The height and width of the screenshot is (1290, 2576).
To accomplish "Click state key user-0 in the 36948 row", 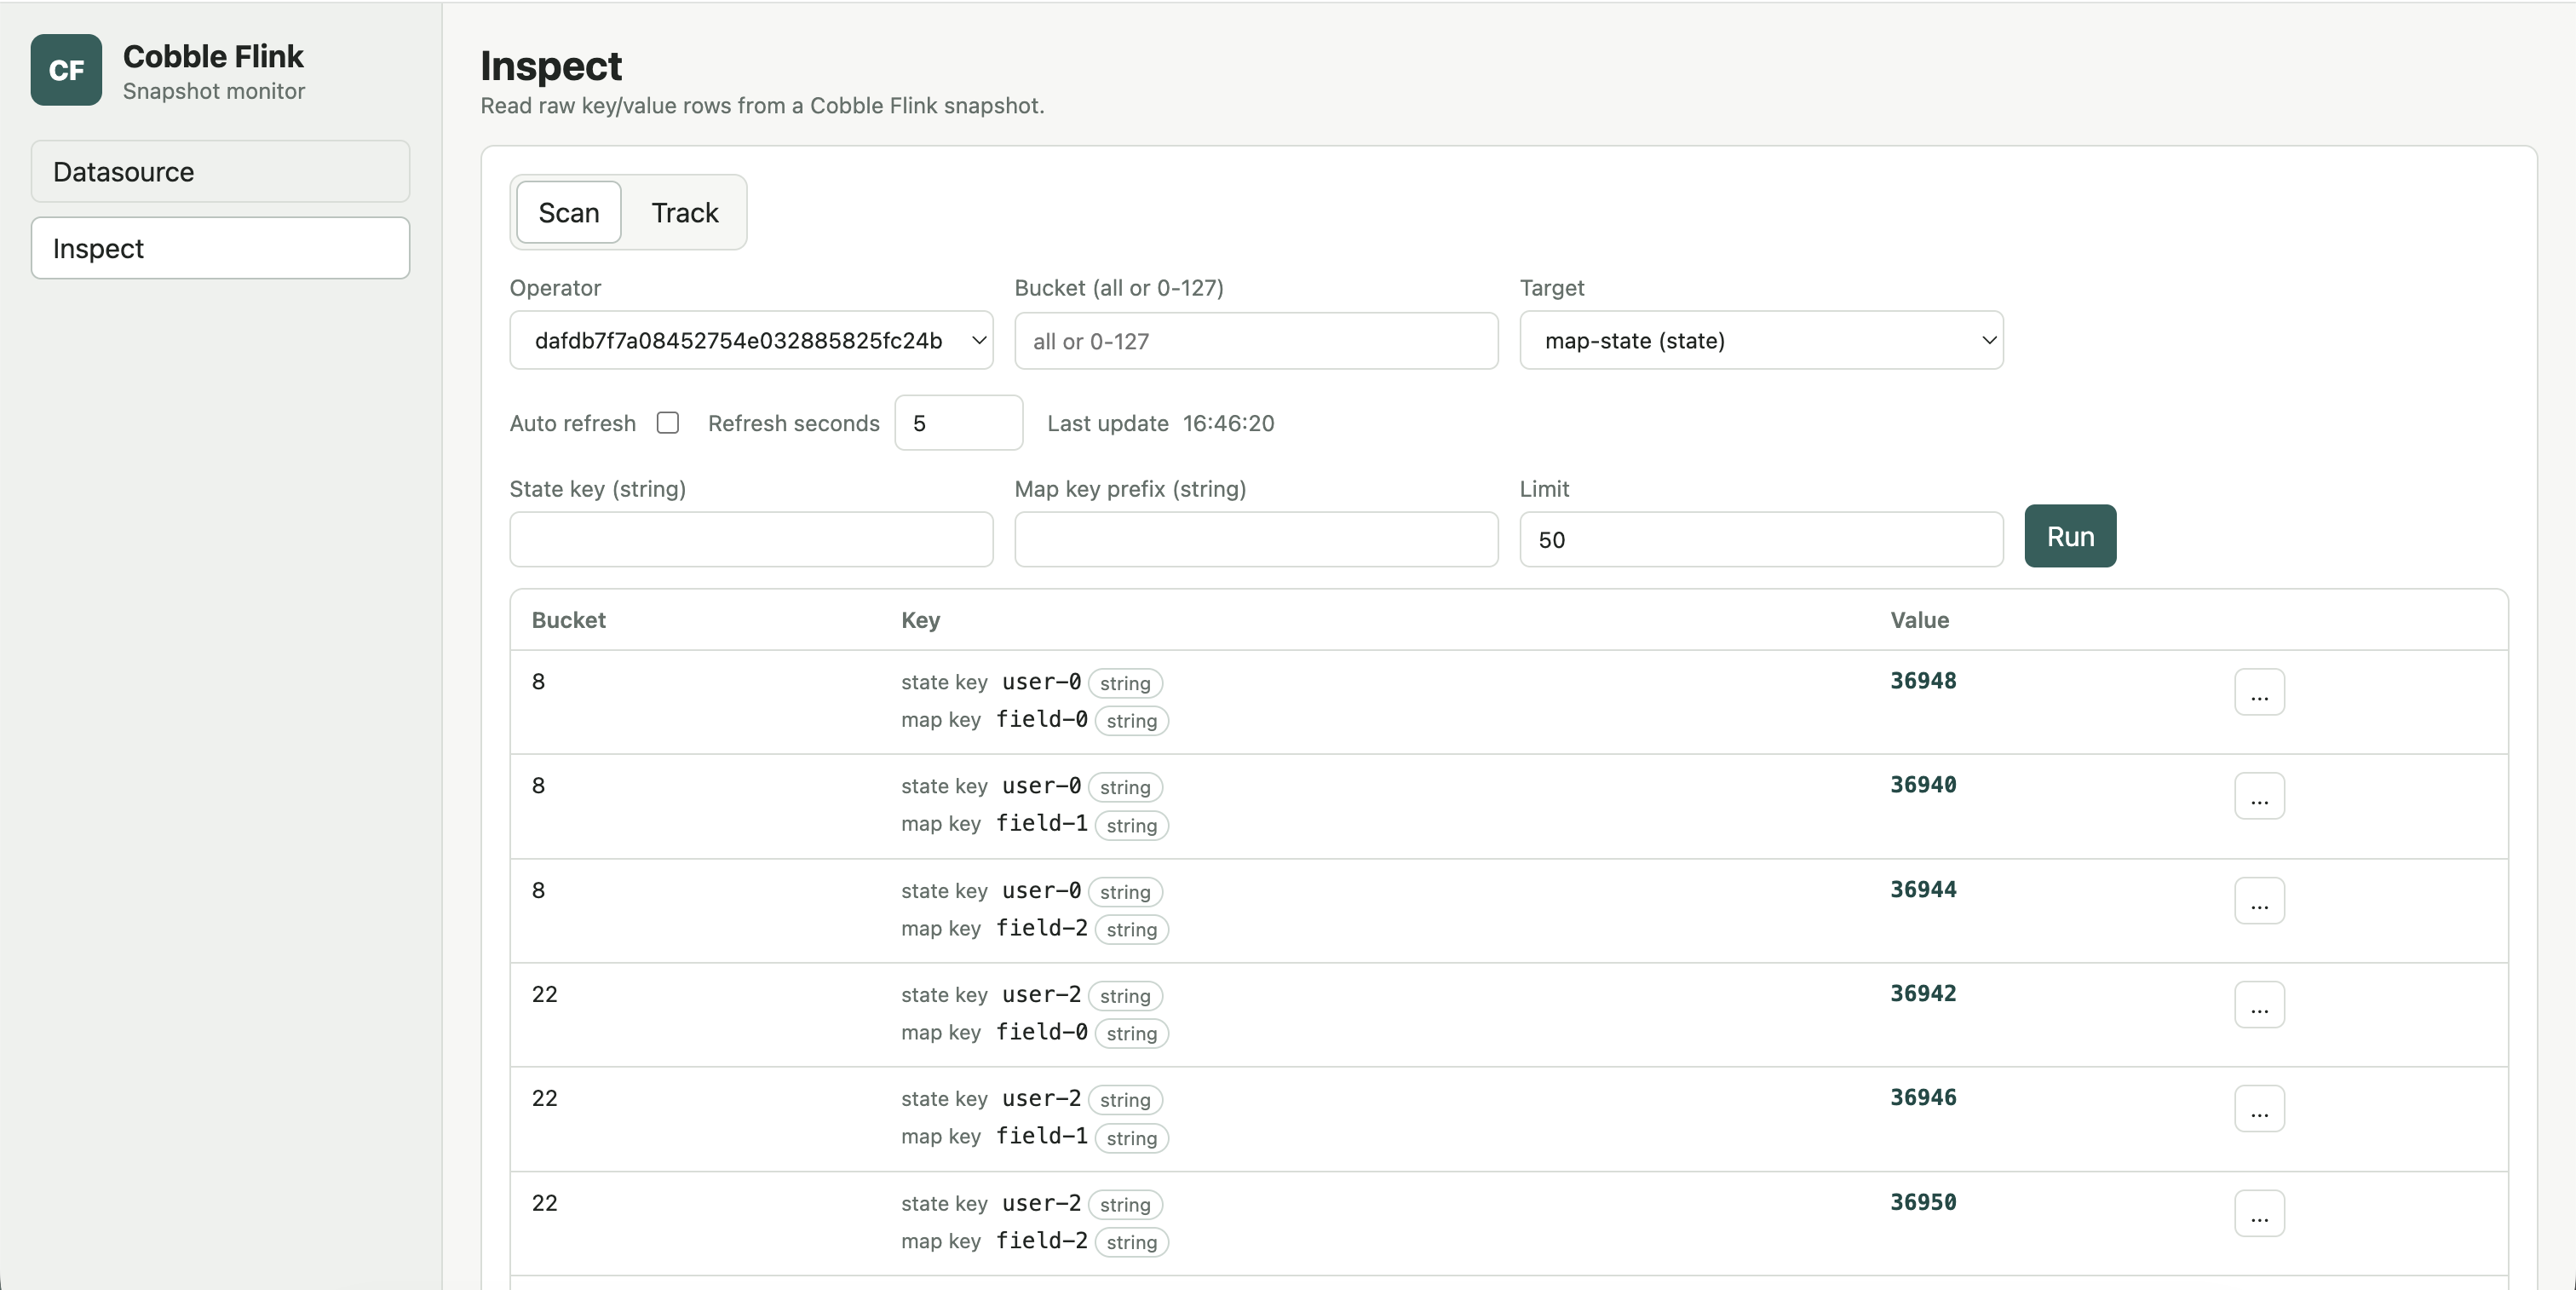I will (x=1041, y=682).
